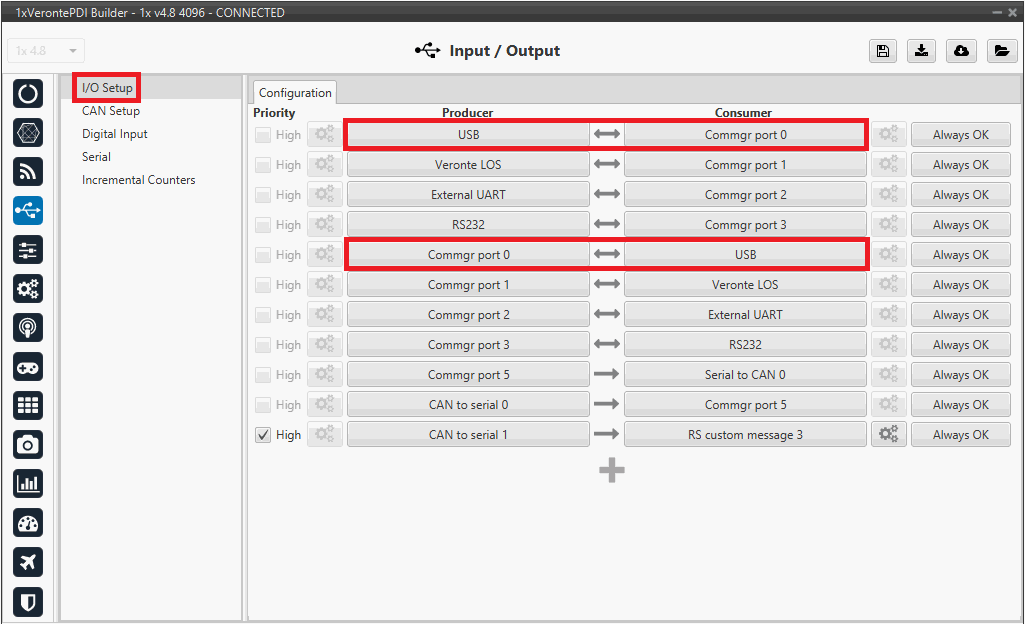Click the plus icon to add a row
The height and width of the screenshot is (624, 1025).
point(612,471)
